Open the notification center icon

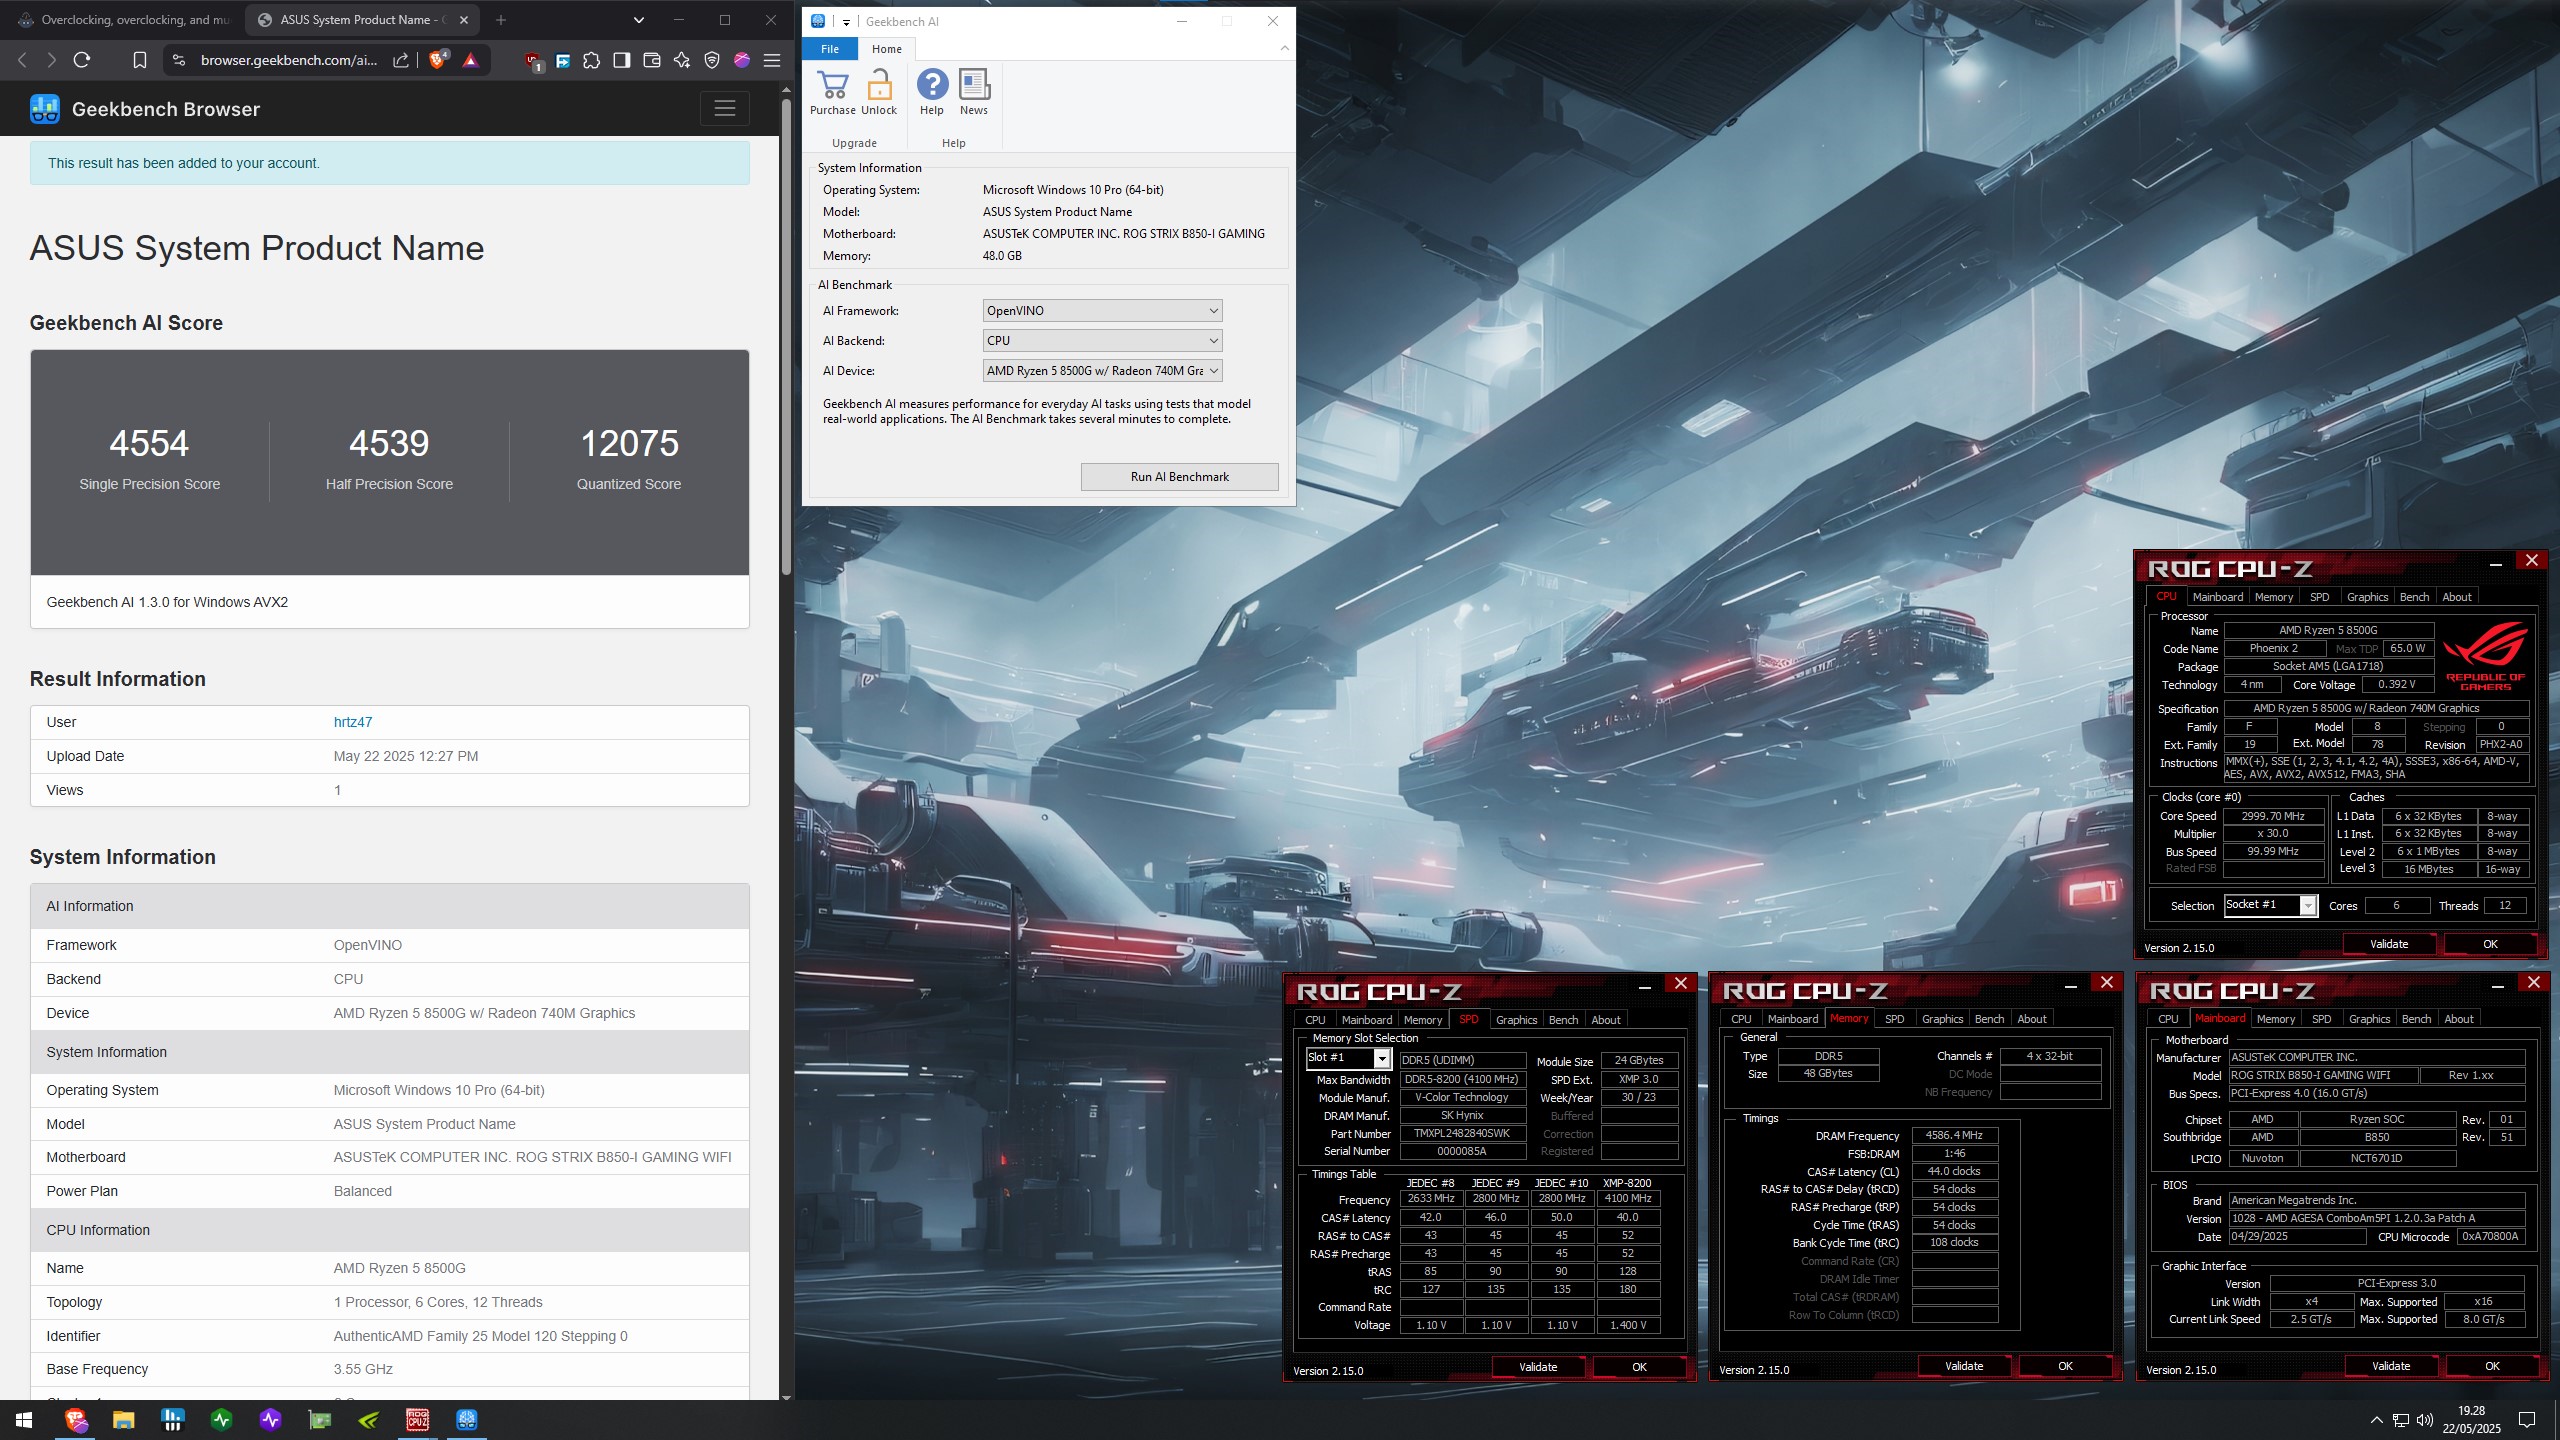coord(2526,1420)
